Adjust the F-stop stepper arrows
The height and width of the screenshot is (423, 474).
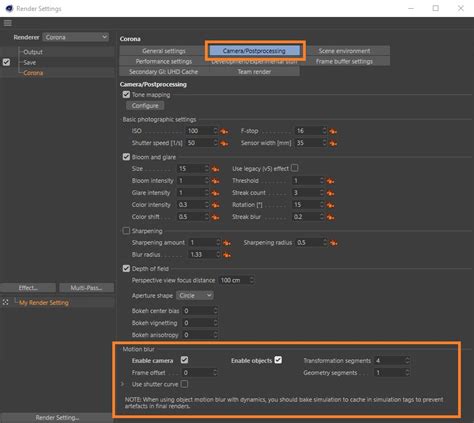point(324,131)
